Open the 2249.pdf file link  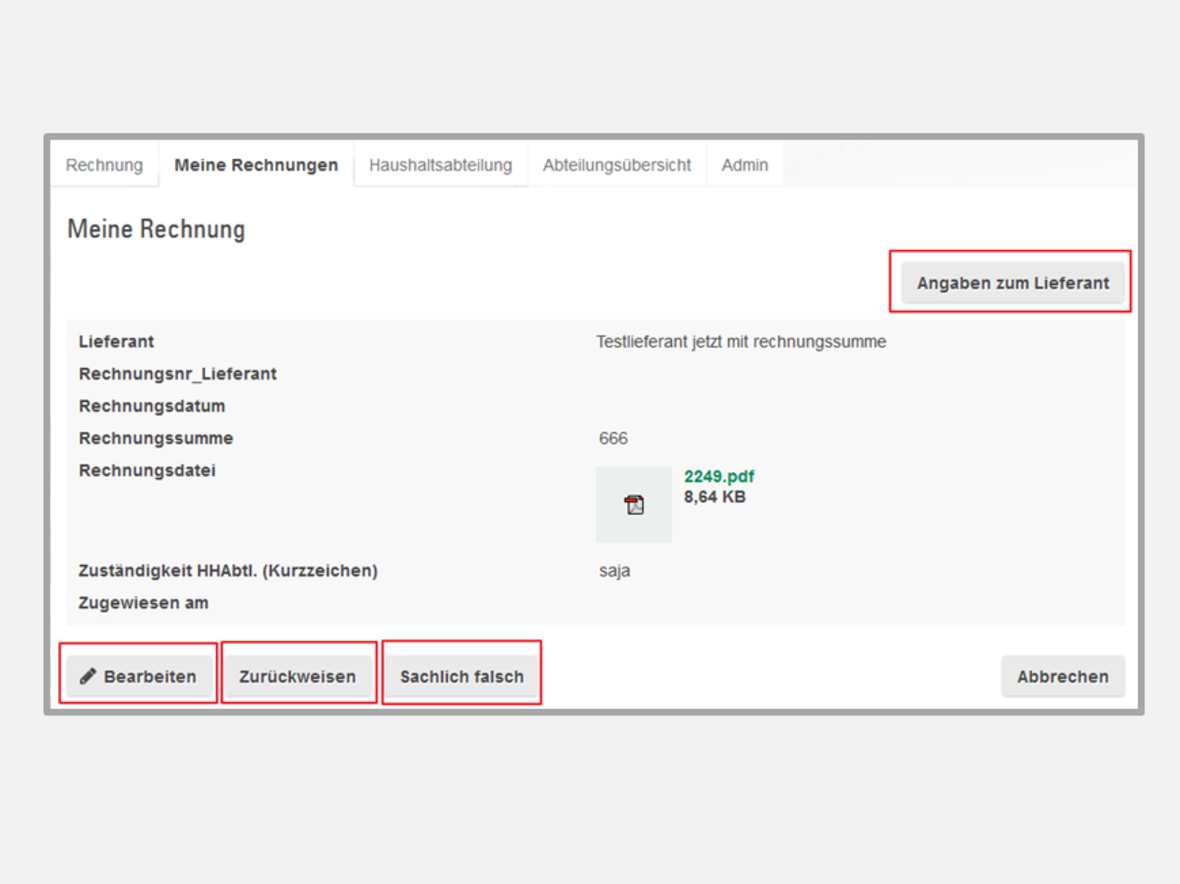coord(719,477)
